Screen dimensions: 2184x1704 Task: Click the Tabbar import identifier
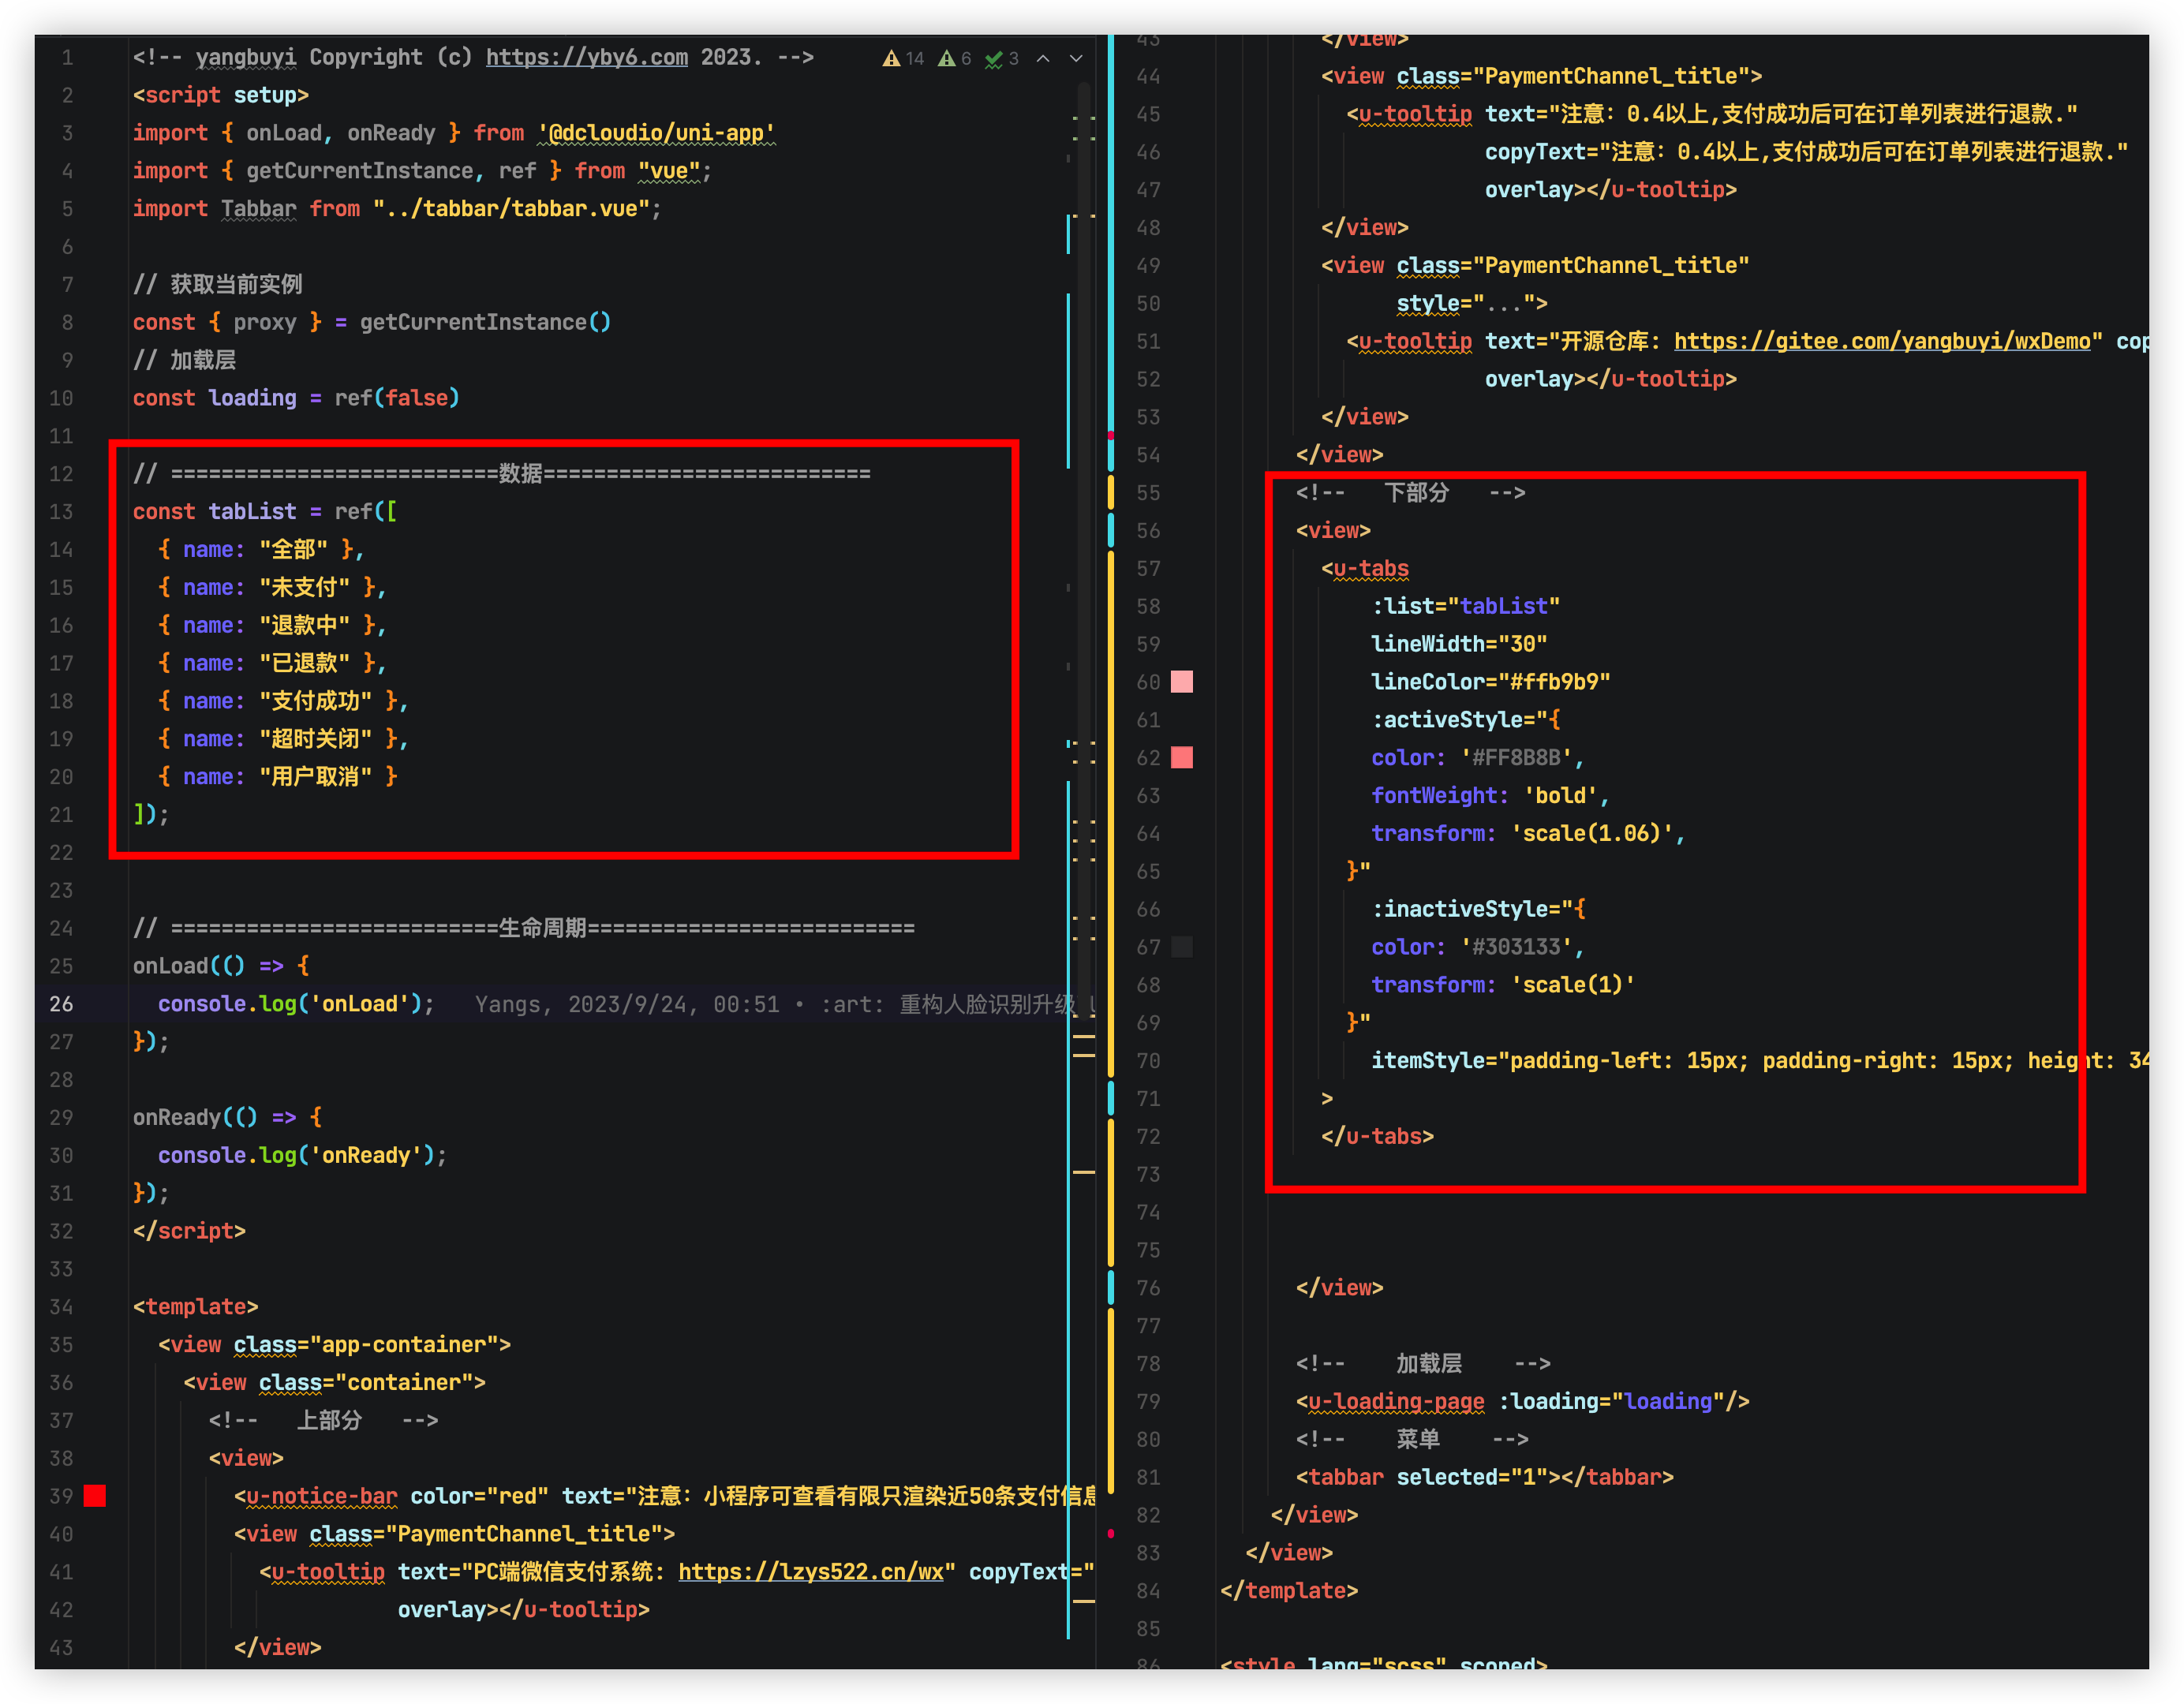[x=258, y=209]
